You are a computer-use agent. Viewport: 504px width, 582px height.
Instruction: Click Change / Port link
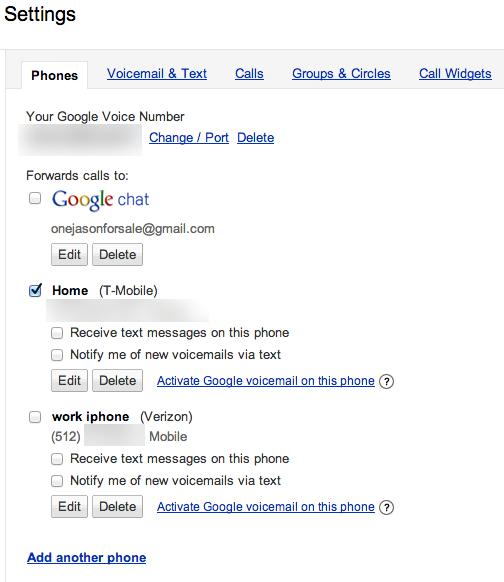189,138
